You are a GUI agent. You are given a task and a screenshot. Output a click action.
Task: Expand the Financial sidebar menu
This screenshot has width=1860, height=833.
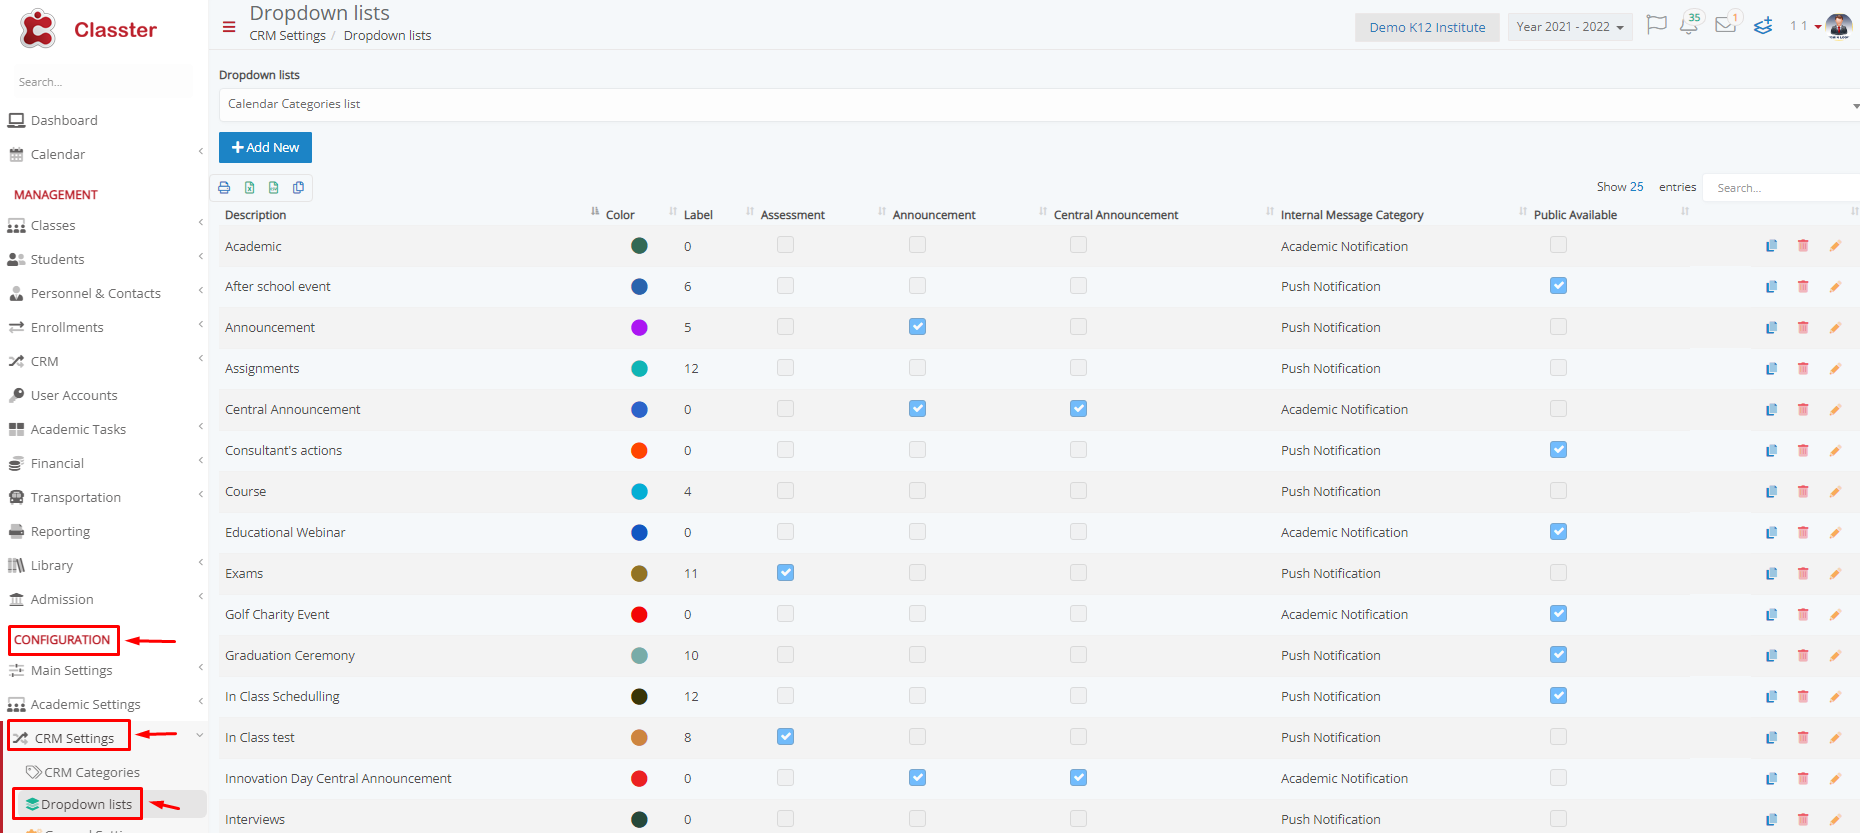click(104, 464)
